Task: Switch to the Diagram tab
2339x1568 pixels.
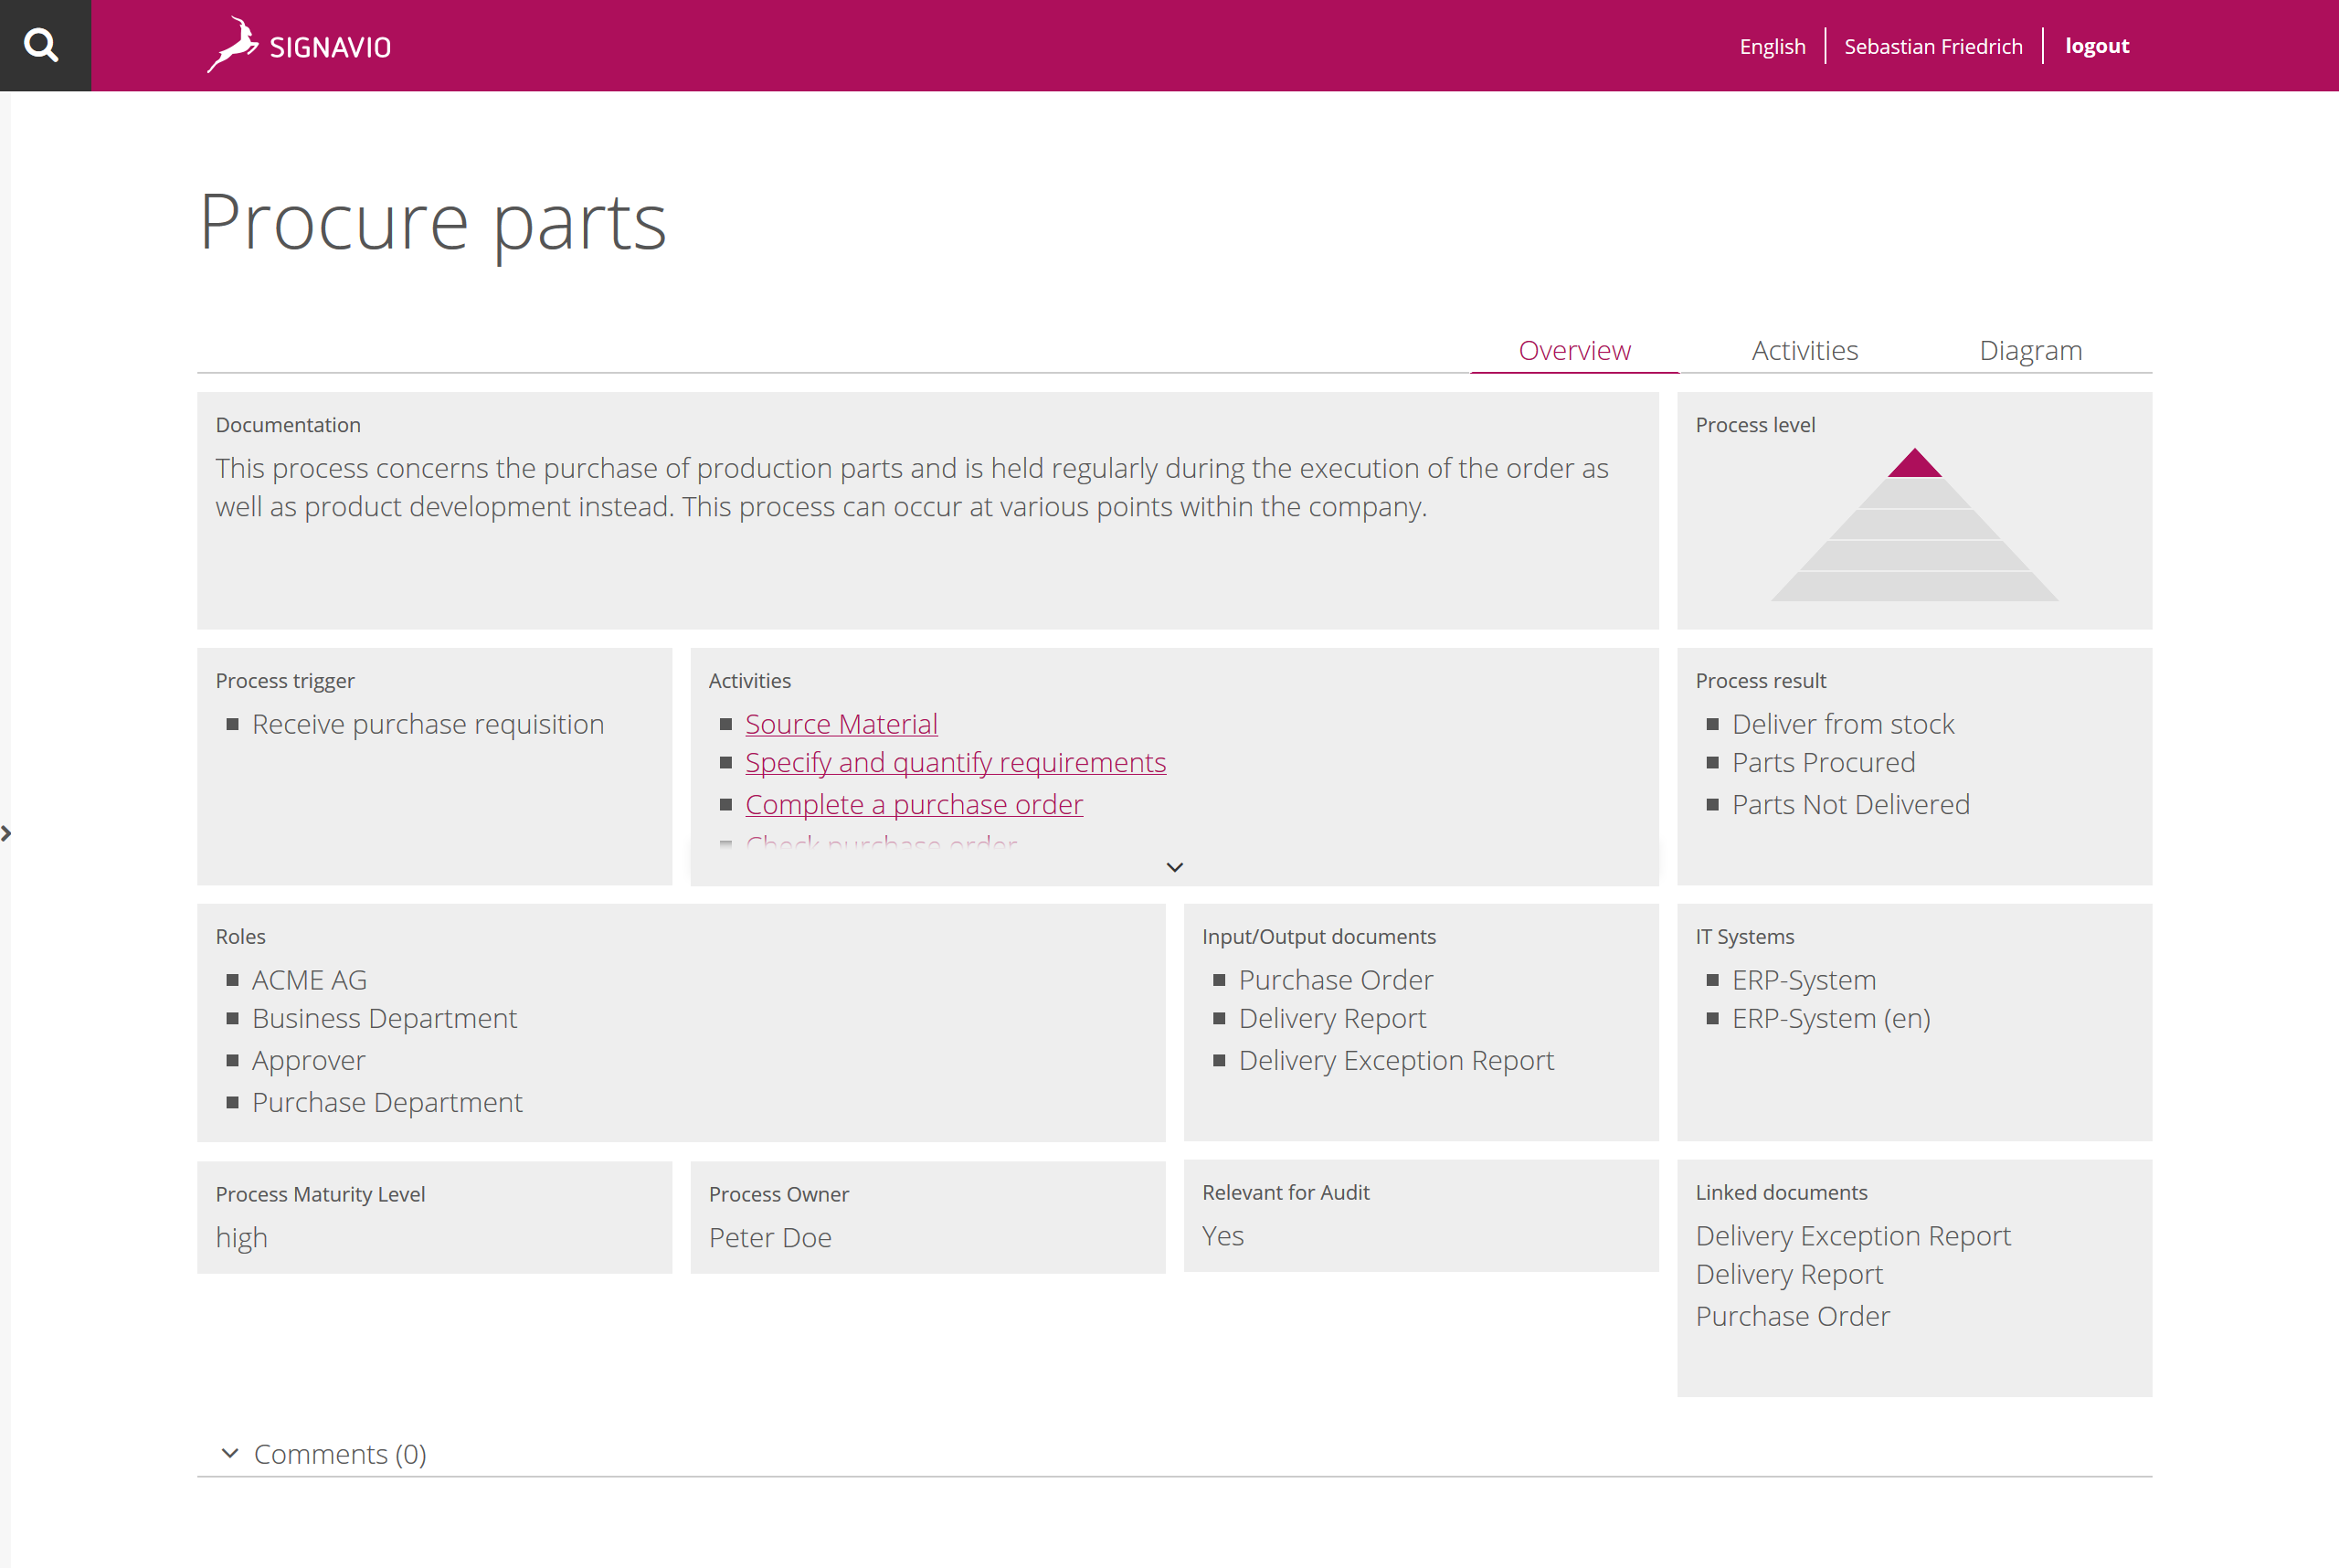Action: 2030,350
